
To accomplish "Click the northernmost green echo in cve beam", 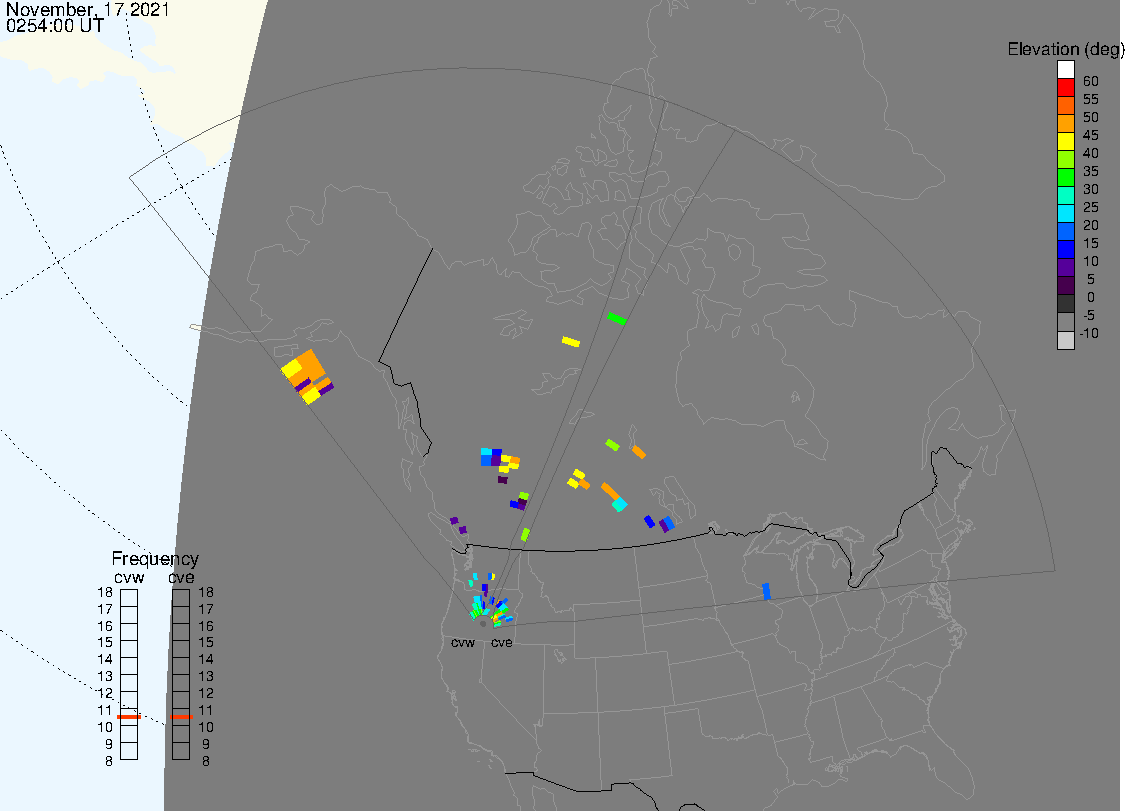I will pyautogui.click(x=617, y=319).
